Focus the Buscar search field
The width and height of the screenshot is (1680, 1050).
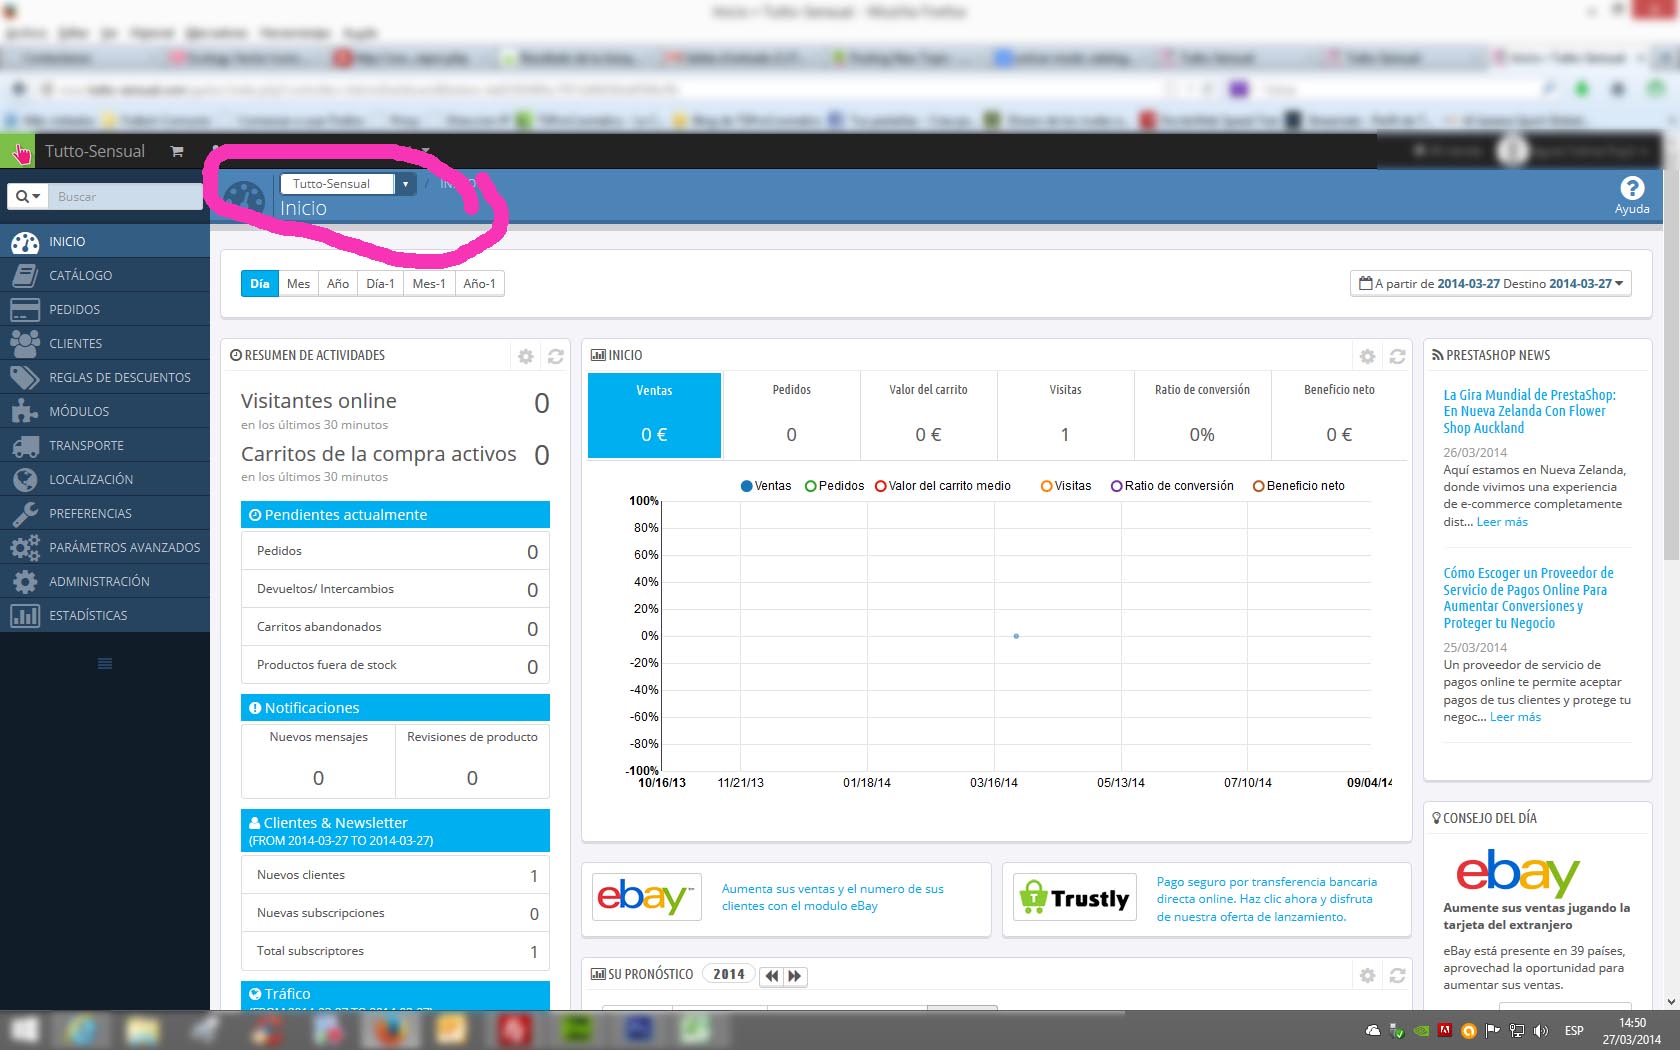[x=124, y=196]
